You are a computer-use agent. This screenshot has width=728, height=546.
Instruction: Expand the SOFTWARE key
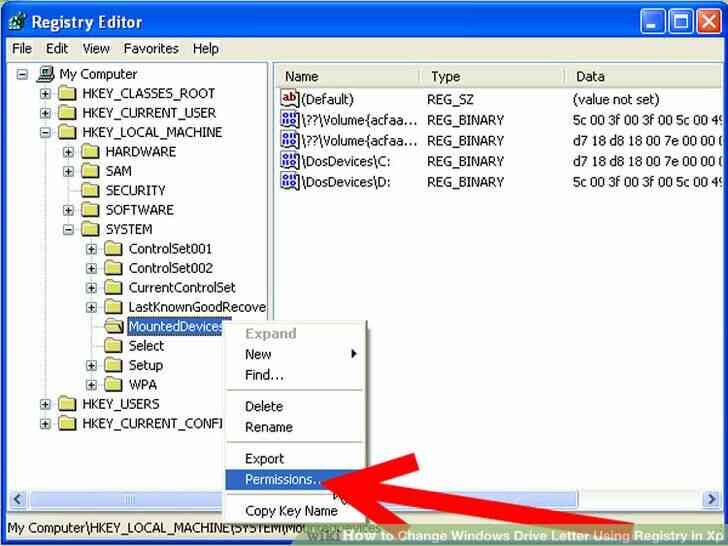click(x=68, y=210)
